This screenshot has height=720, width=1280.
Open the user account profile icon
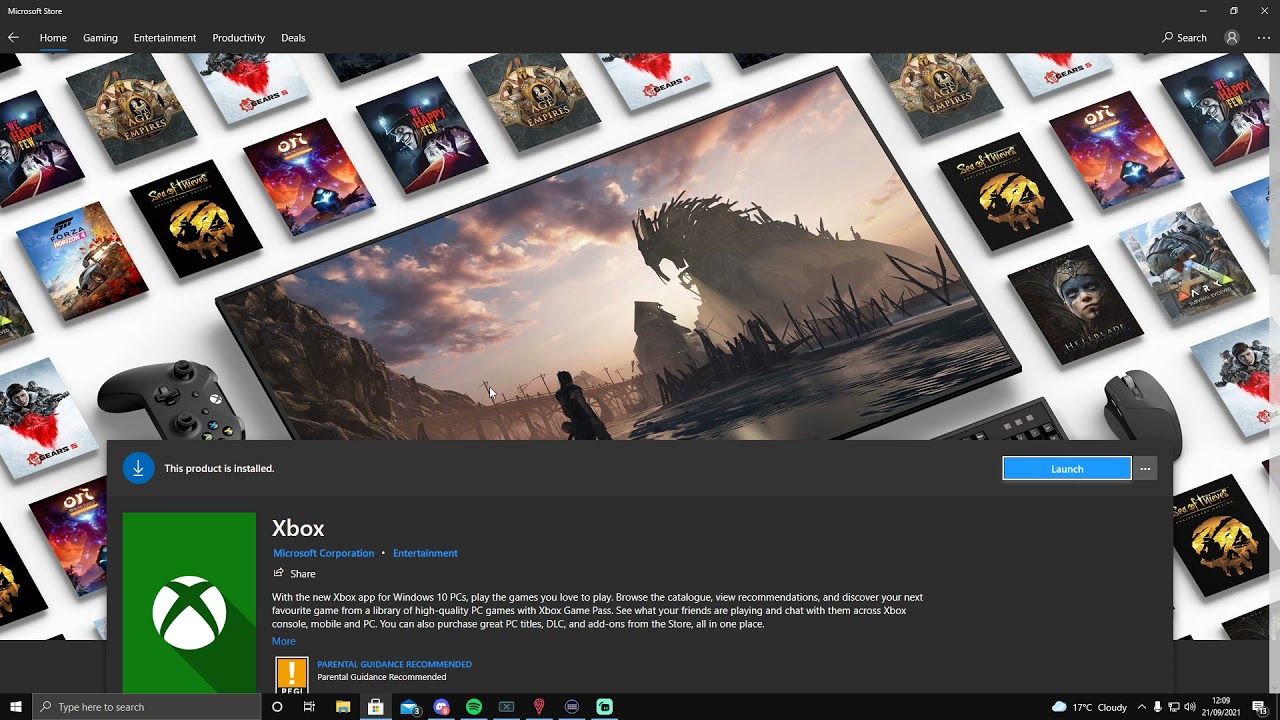pyautogui.click(x=1232, y=38)
